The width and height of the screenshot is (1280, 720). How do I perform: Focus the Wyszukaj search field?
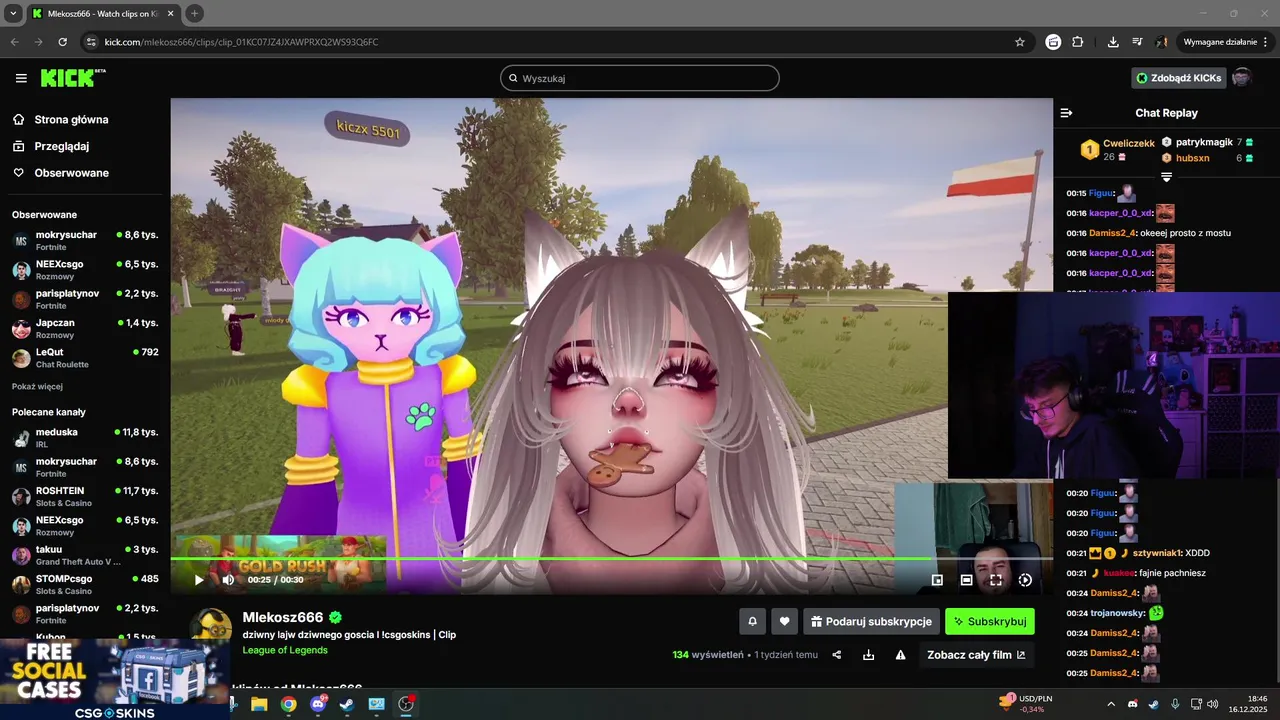tap(640, 78)
